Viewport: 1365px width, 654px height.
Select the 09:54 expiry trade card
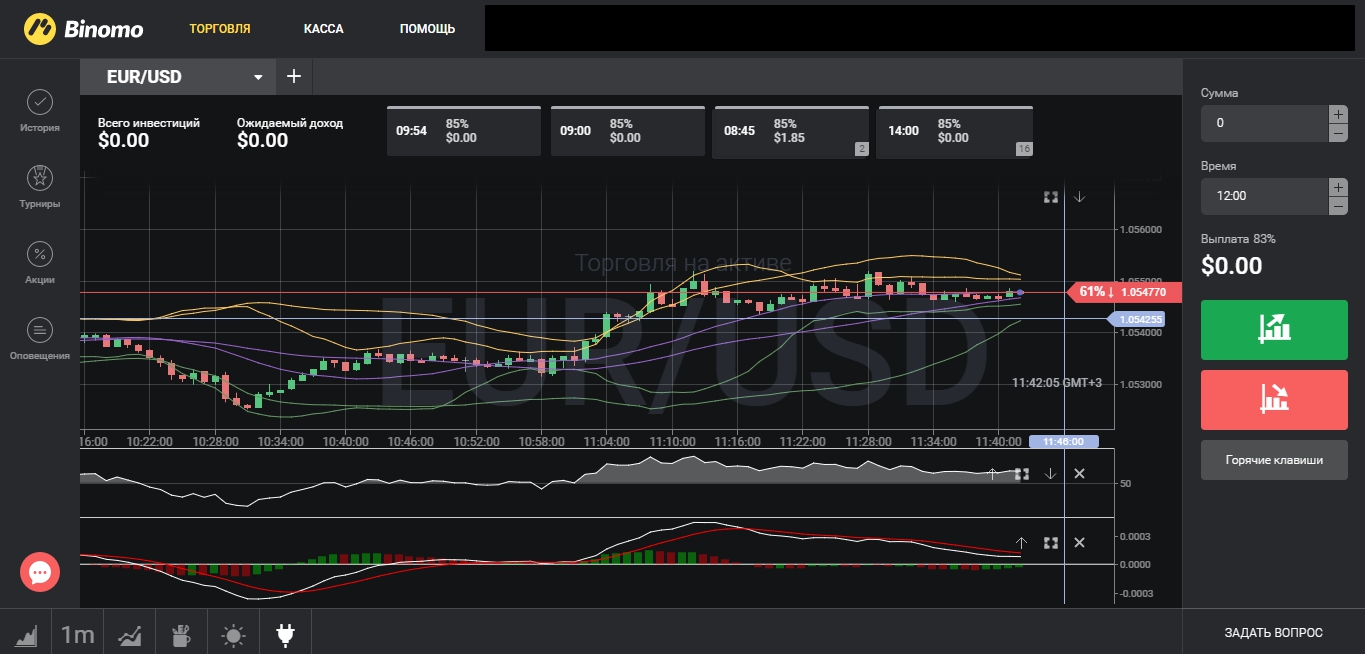463,131
